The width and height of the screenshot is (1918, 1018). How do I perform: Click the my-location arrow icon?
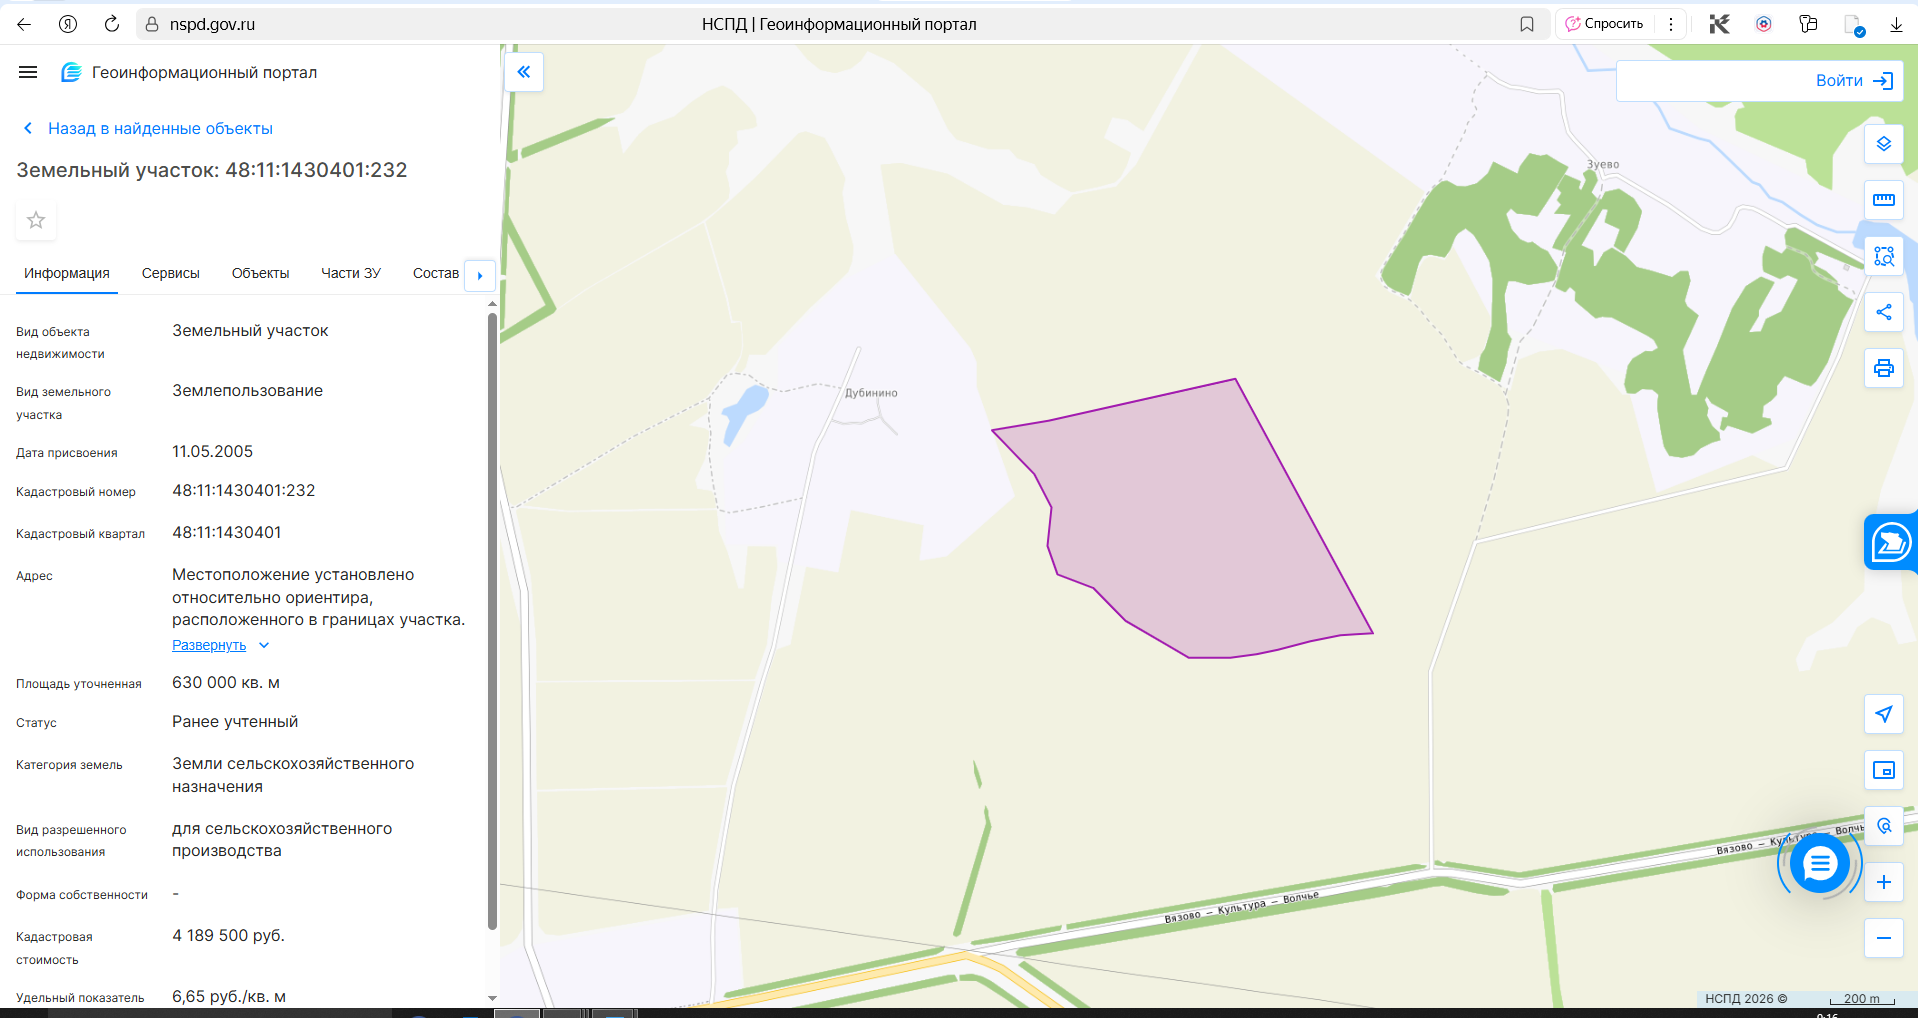click(x=1883, y=714)
